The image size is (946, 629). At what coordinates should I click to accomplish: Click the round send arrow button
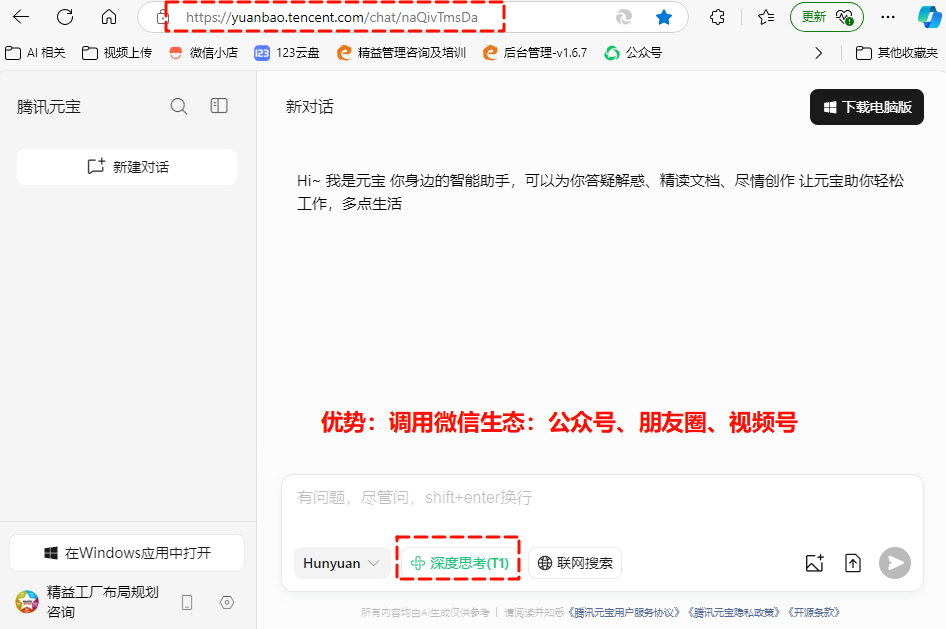(895, 563)
